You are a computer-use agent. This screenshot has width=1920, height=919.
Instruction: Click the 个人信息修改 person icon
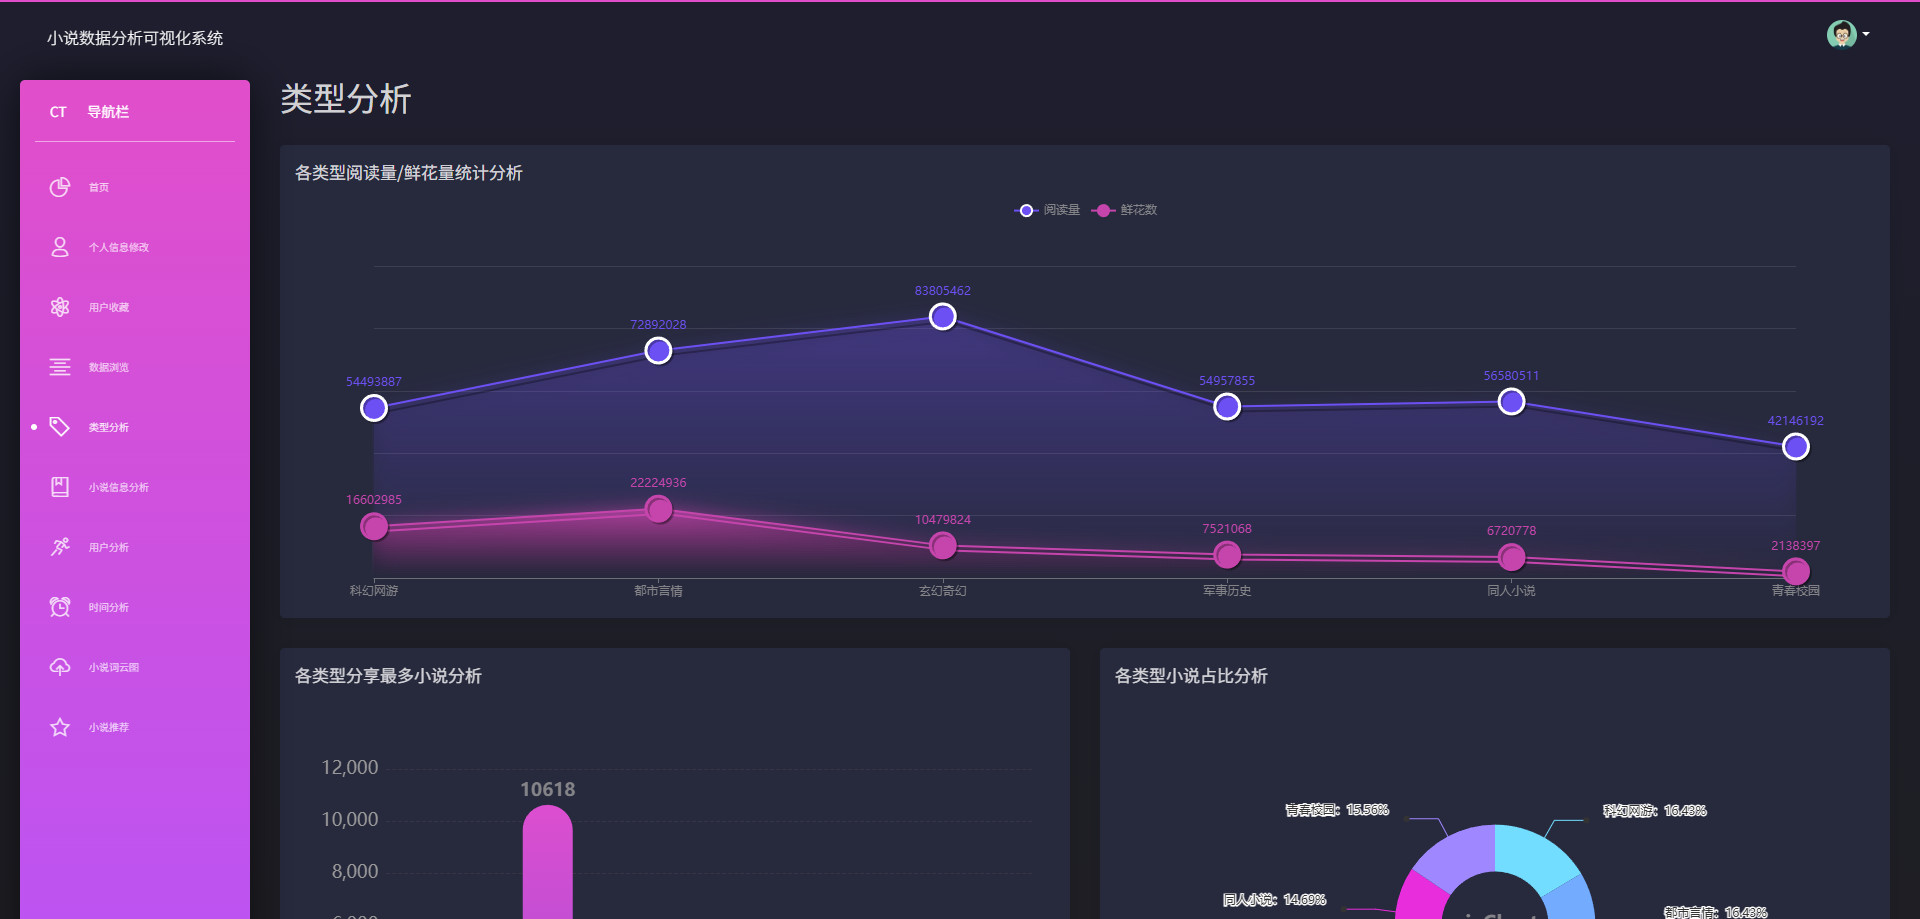tap(60, 247)
